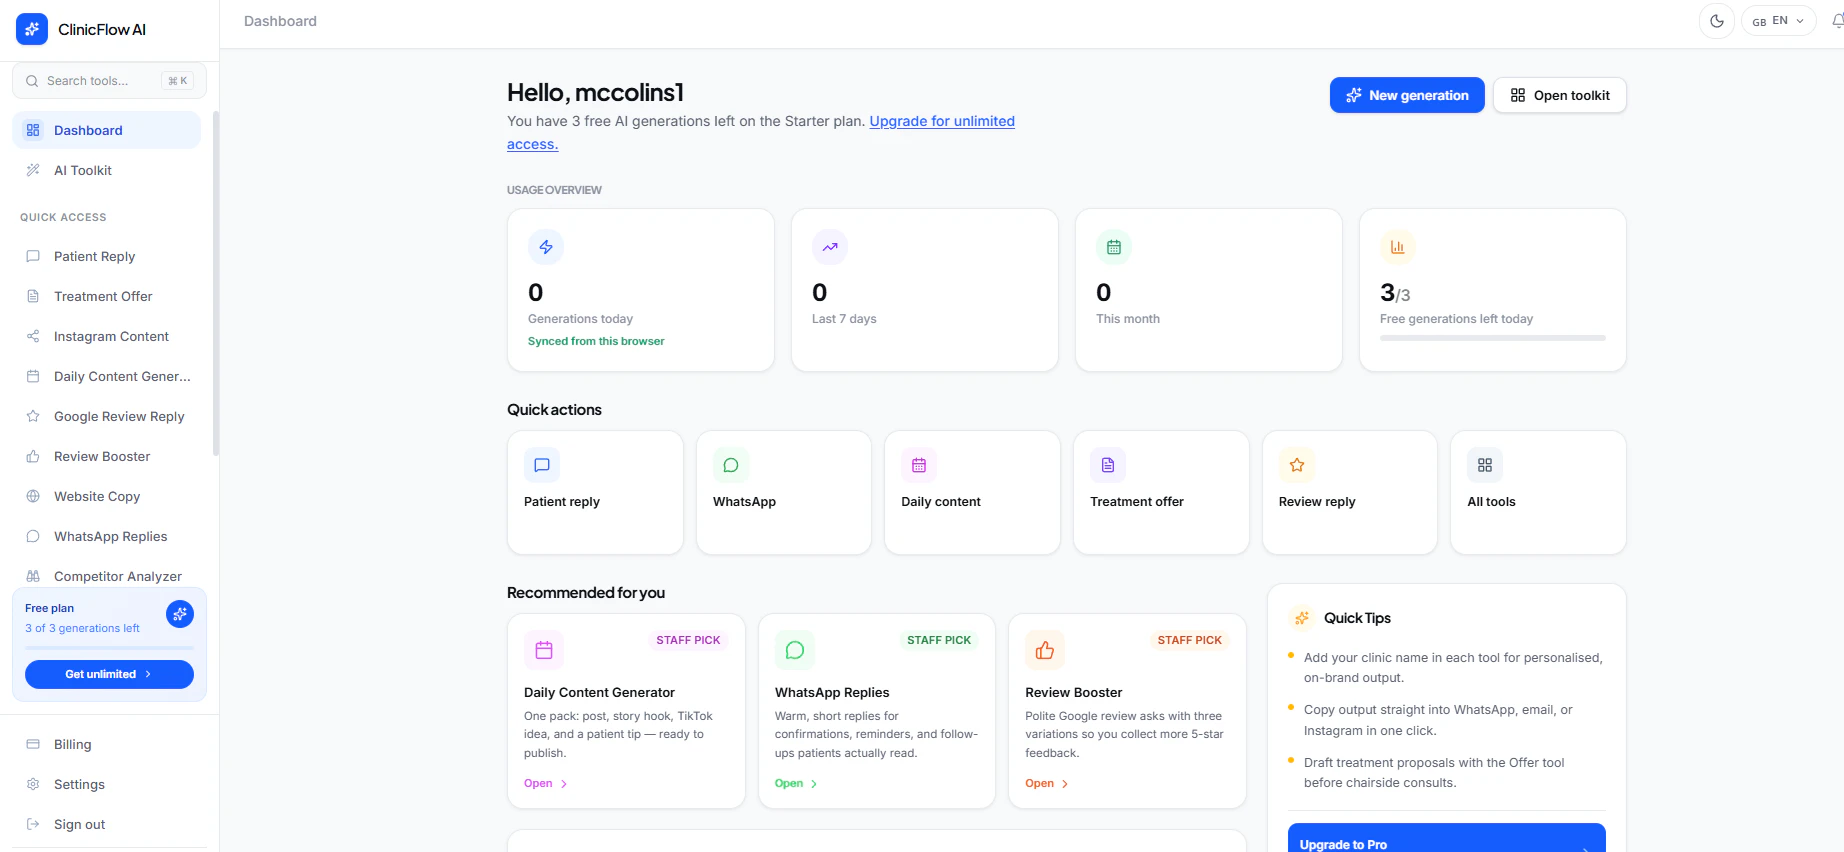The image size is (1844, 852).
Task: Click the sidebar plan generations progress bar
Action: (x=109, y=648)
